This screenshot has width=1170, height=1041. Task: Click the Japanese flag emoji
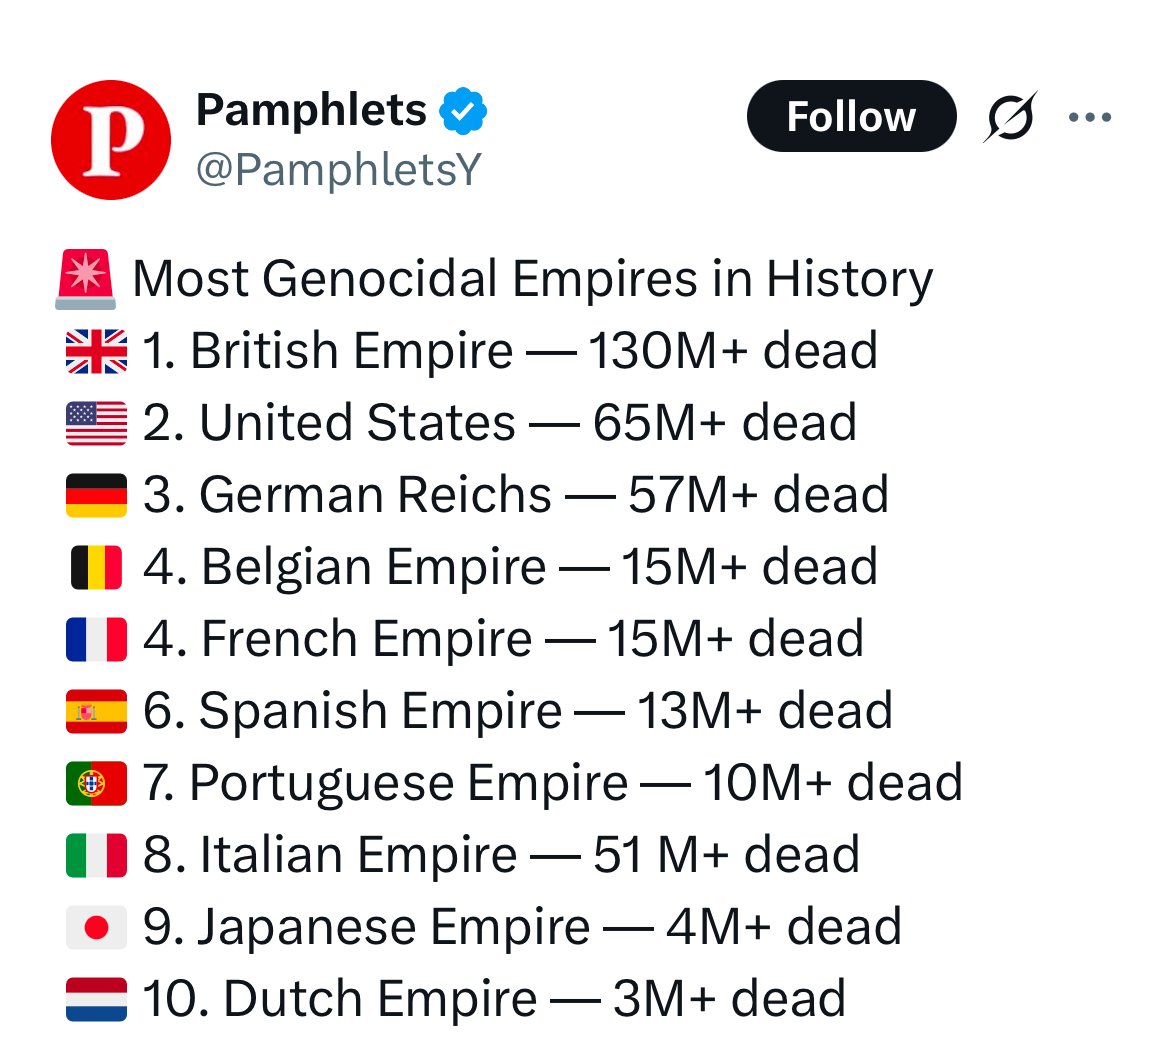click(96, 928)
